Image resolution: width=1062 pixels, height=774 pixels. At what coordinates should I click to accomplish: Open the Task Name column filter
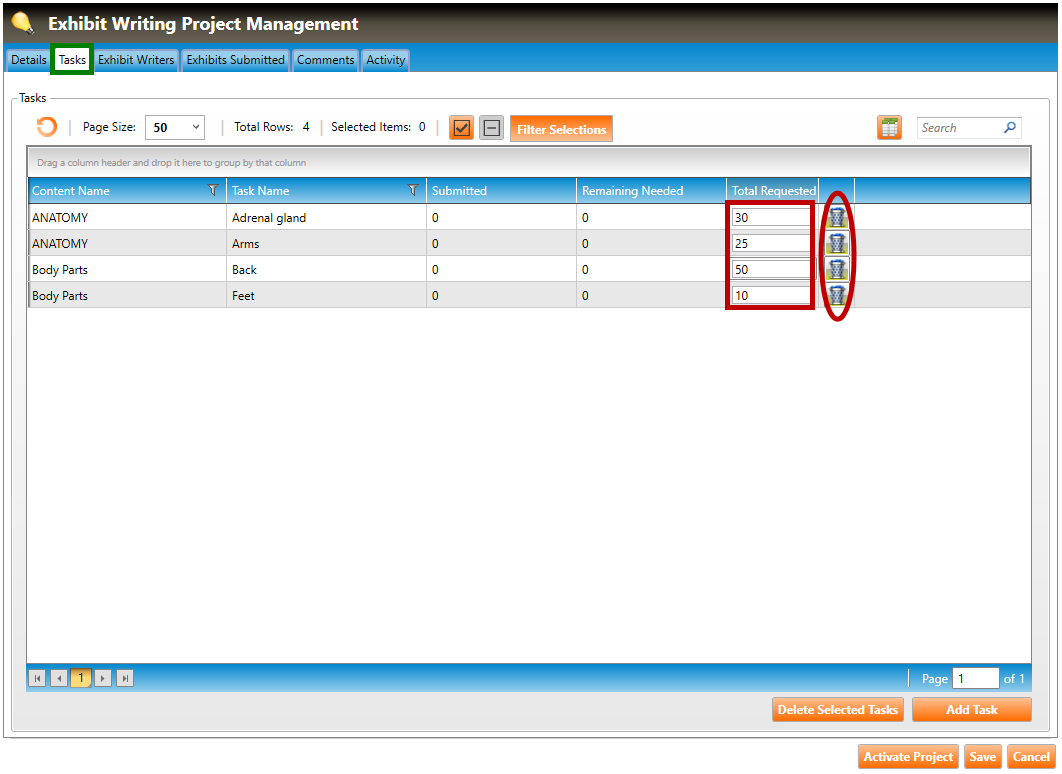tap(412, 190)
